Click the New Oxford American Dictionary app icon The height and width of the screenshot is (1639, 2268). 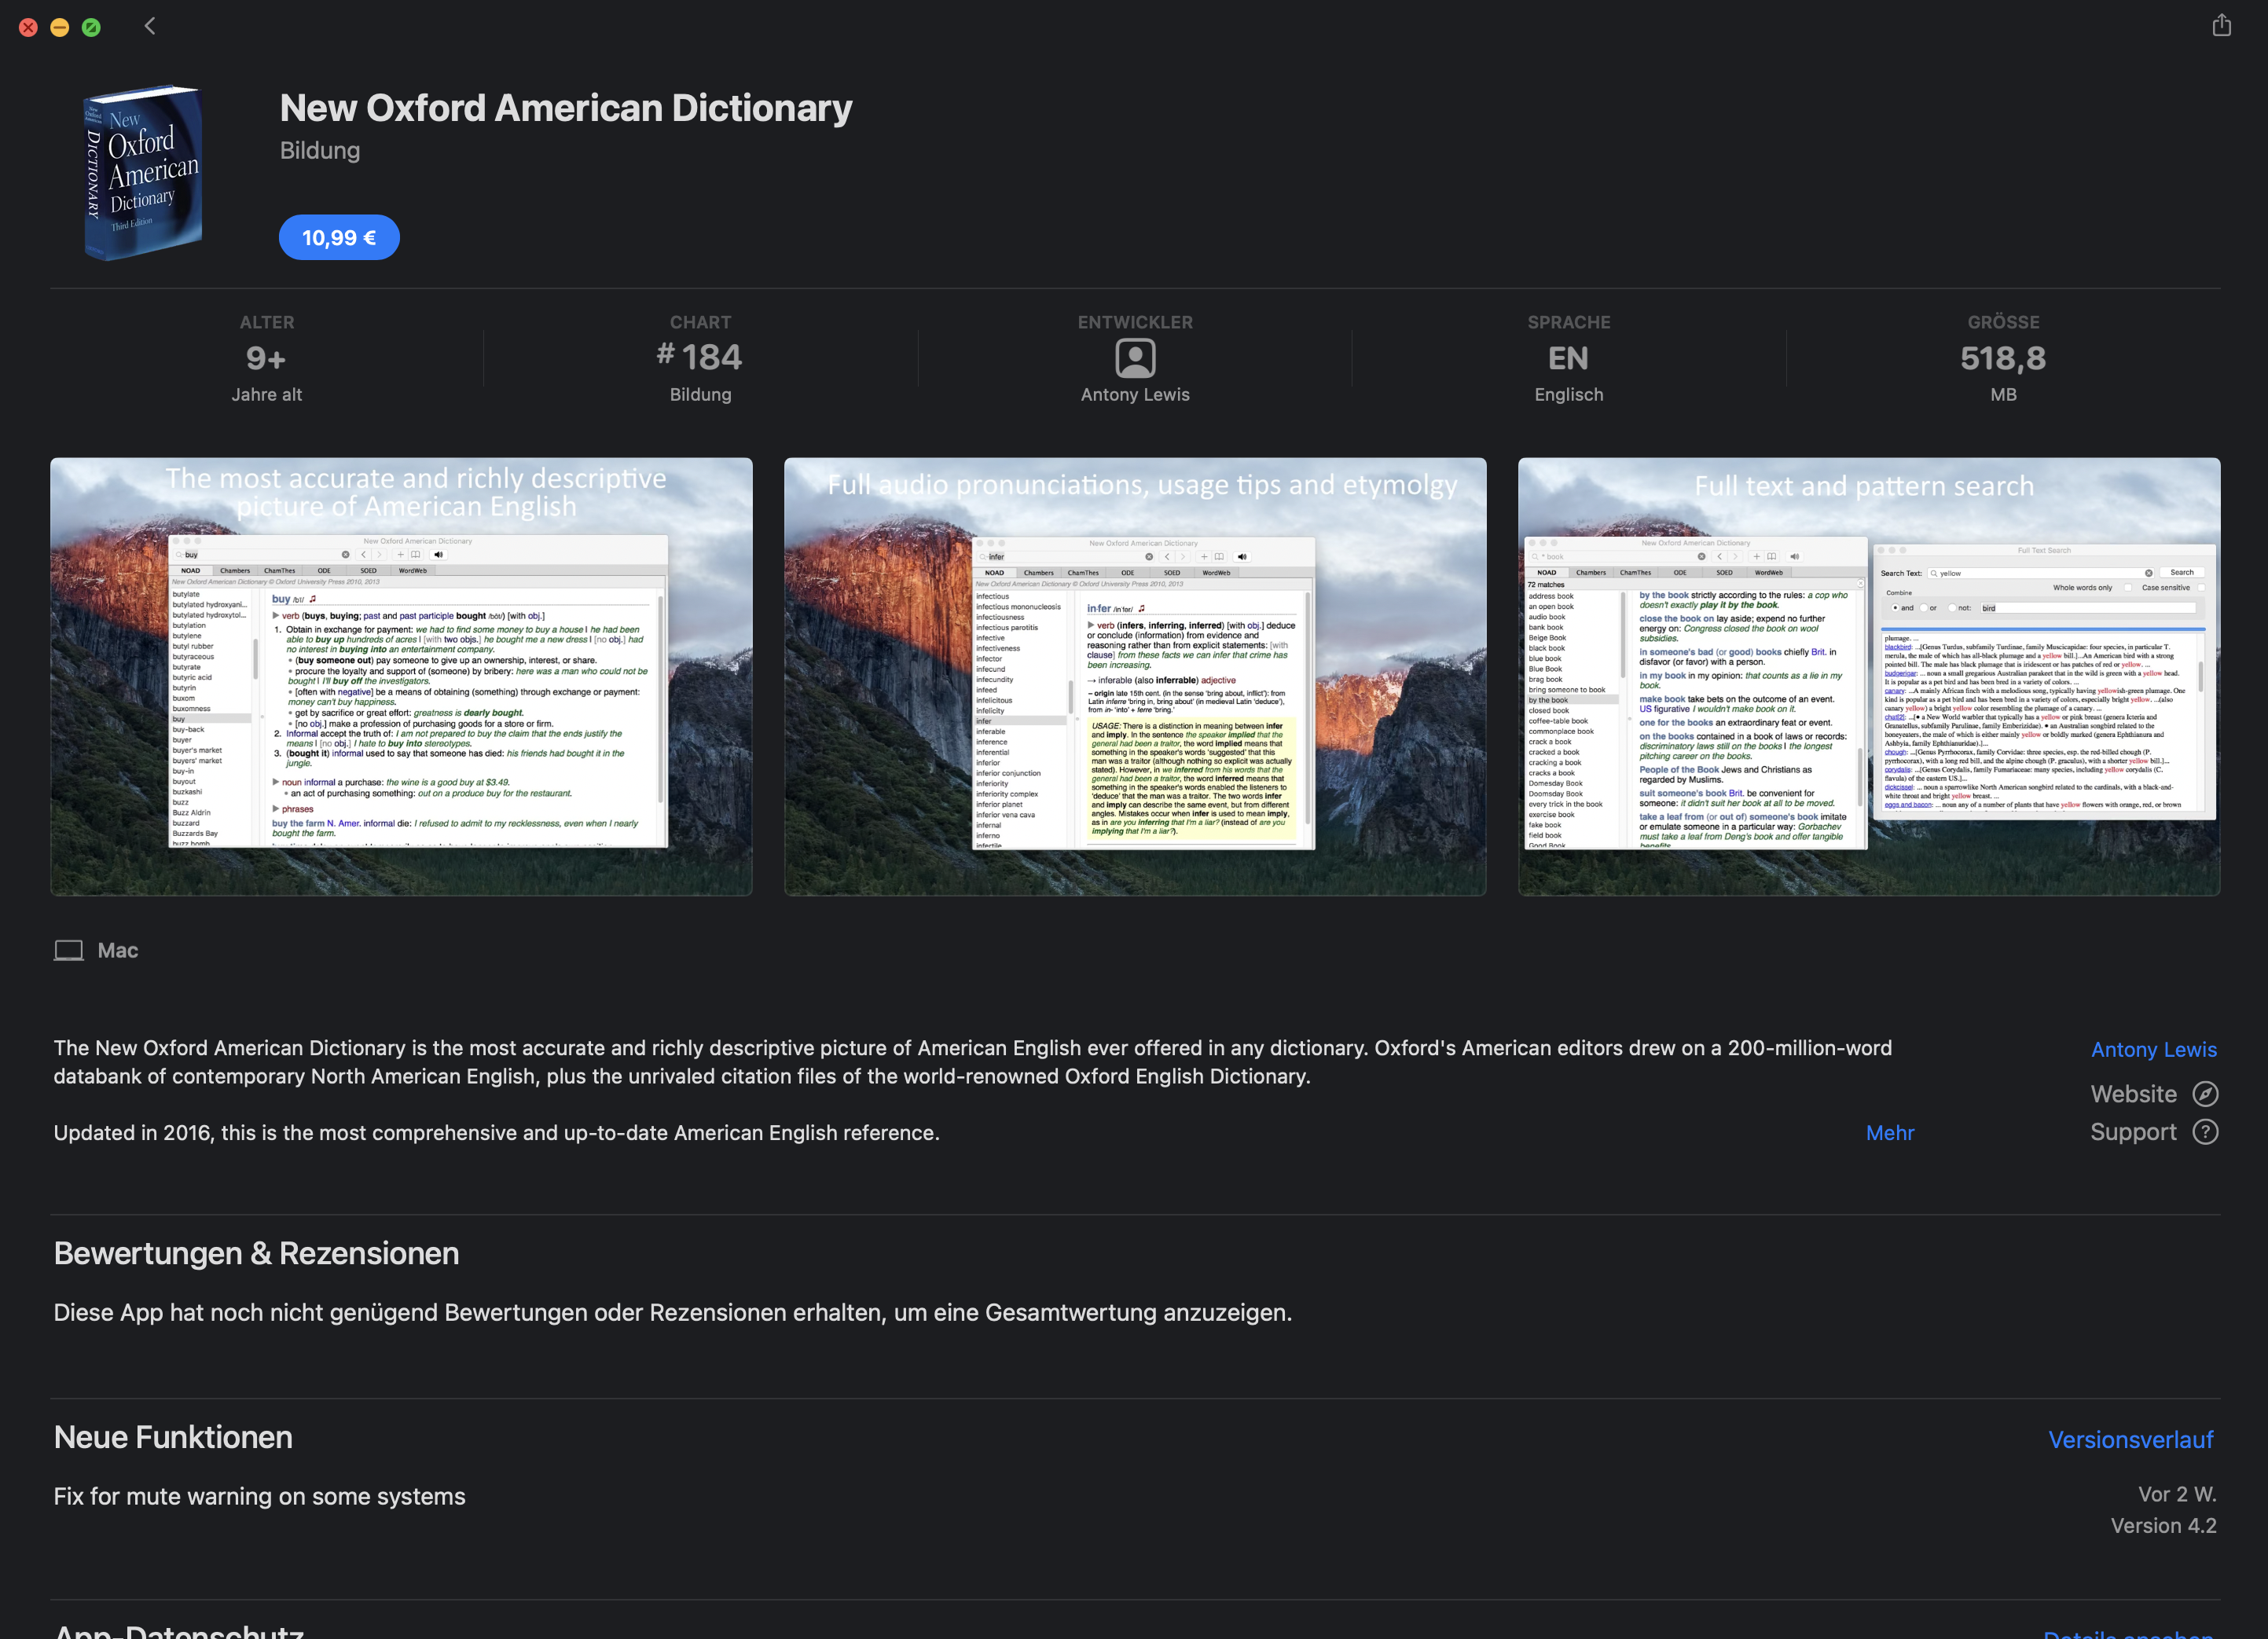[x=143, y=173]
